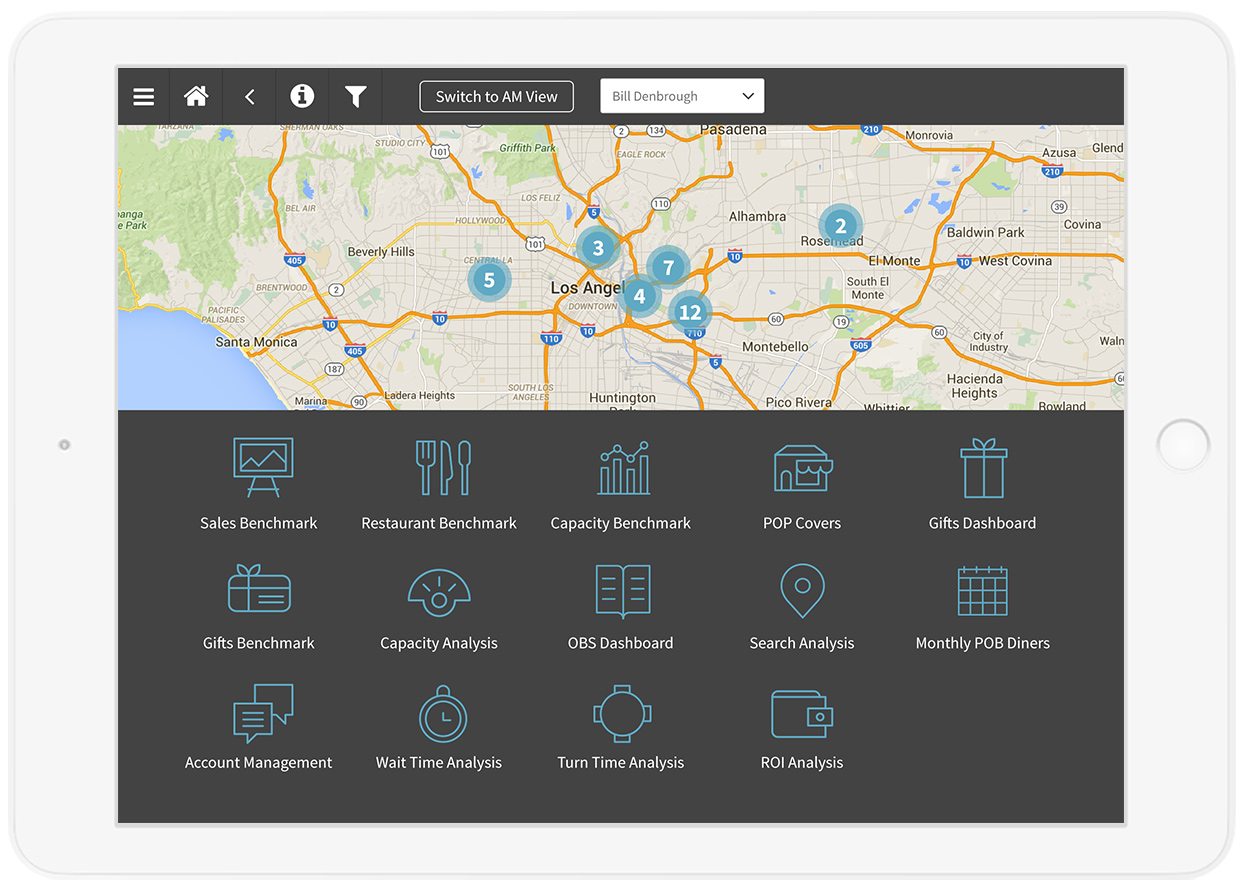This screenshot has height=894, width=1245.
Task: Open the Account Management chat icon
Action: click(263, 713)
